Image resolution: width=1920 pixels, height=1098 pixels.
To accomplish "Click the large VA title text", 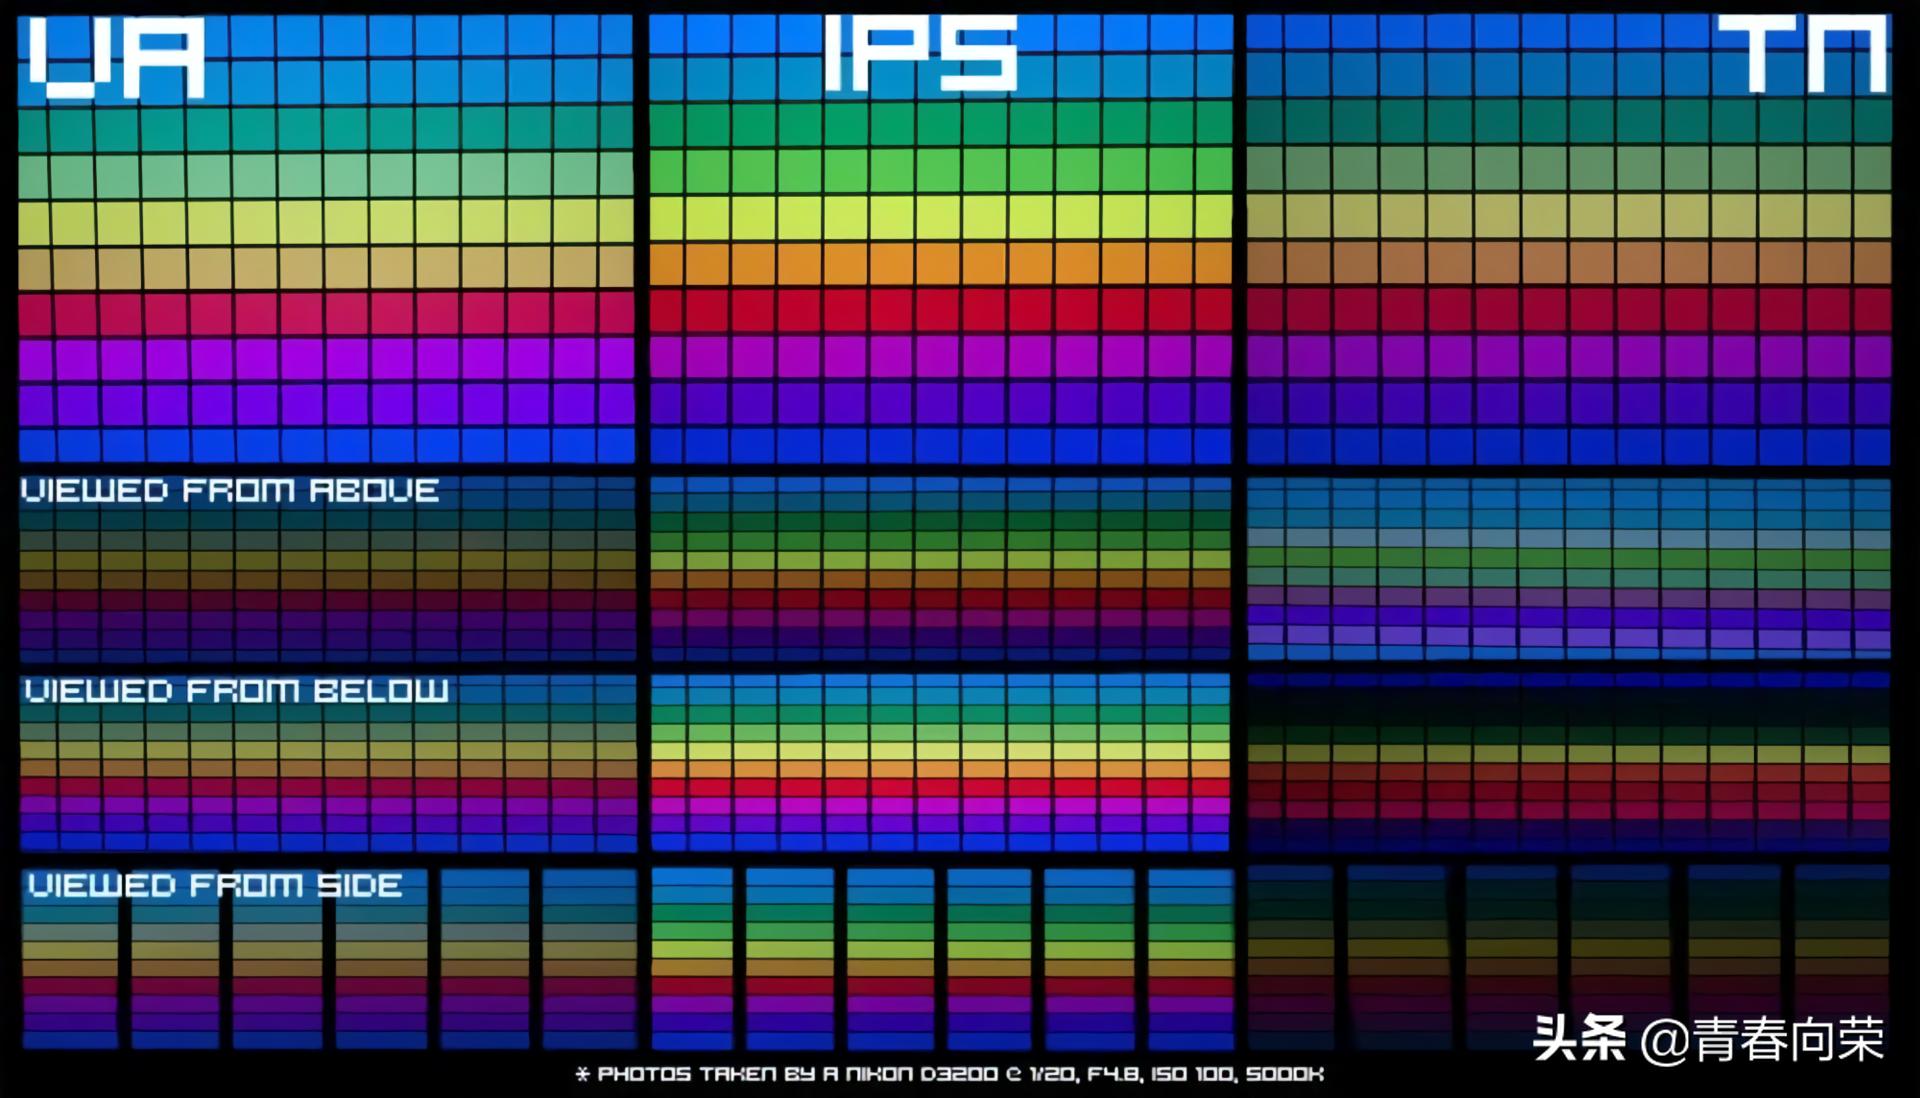I will (118, 58).
